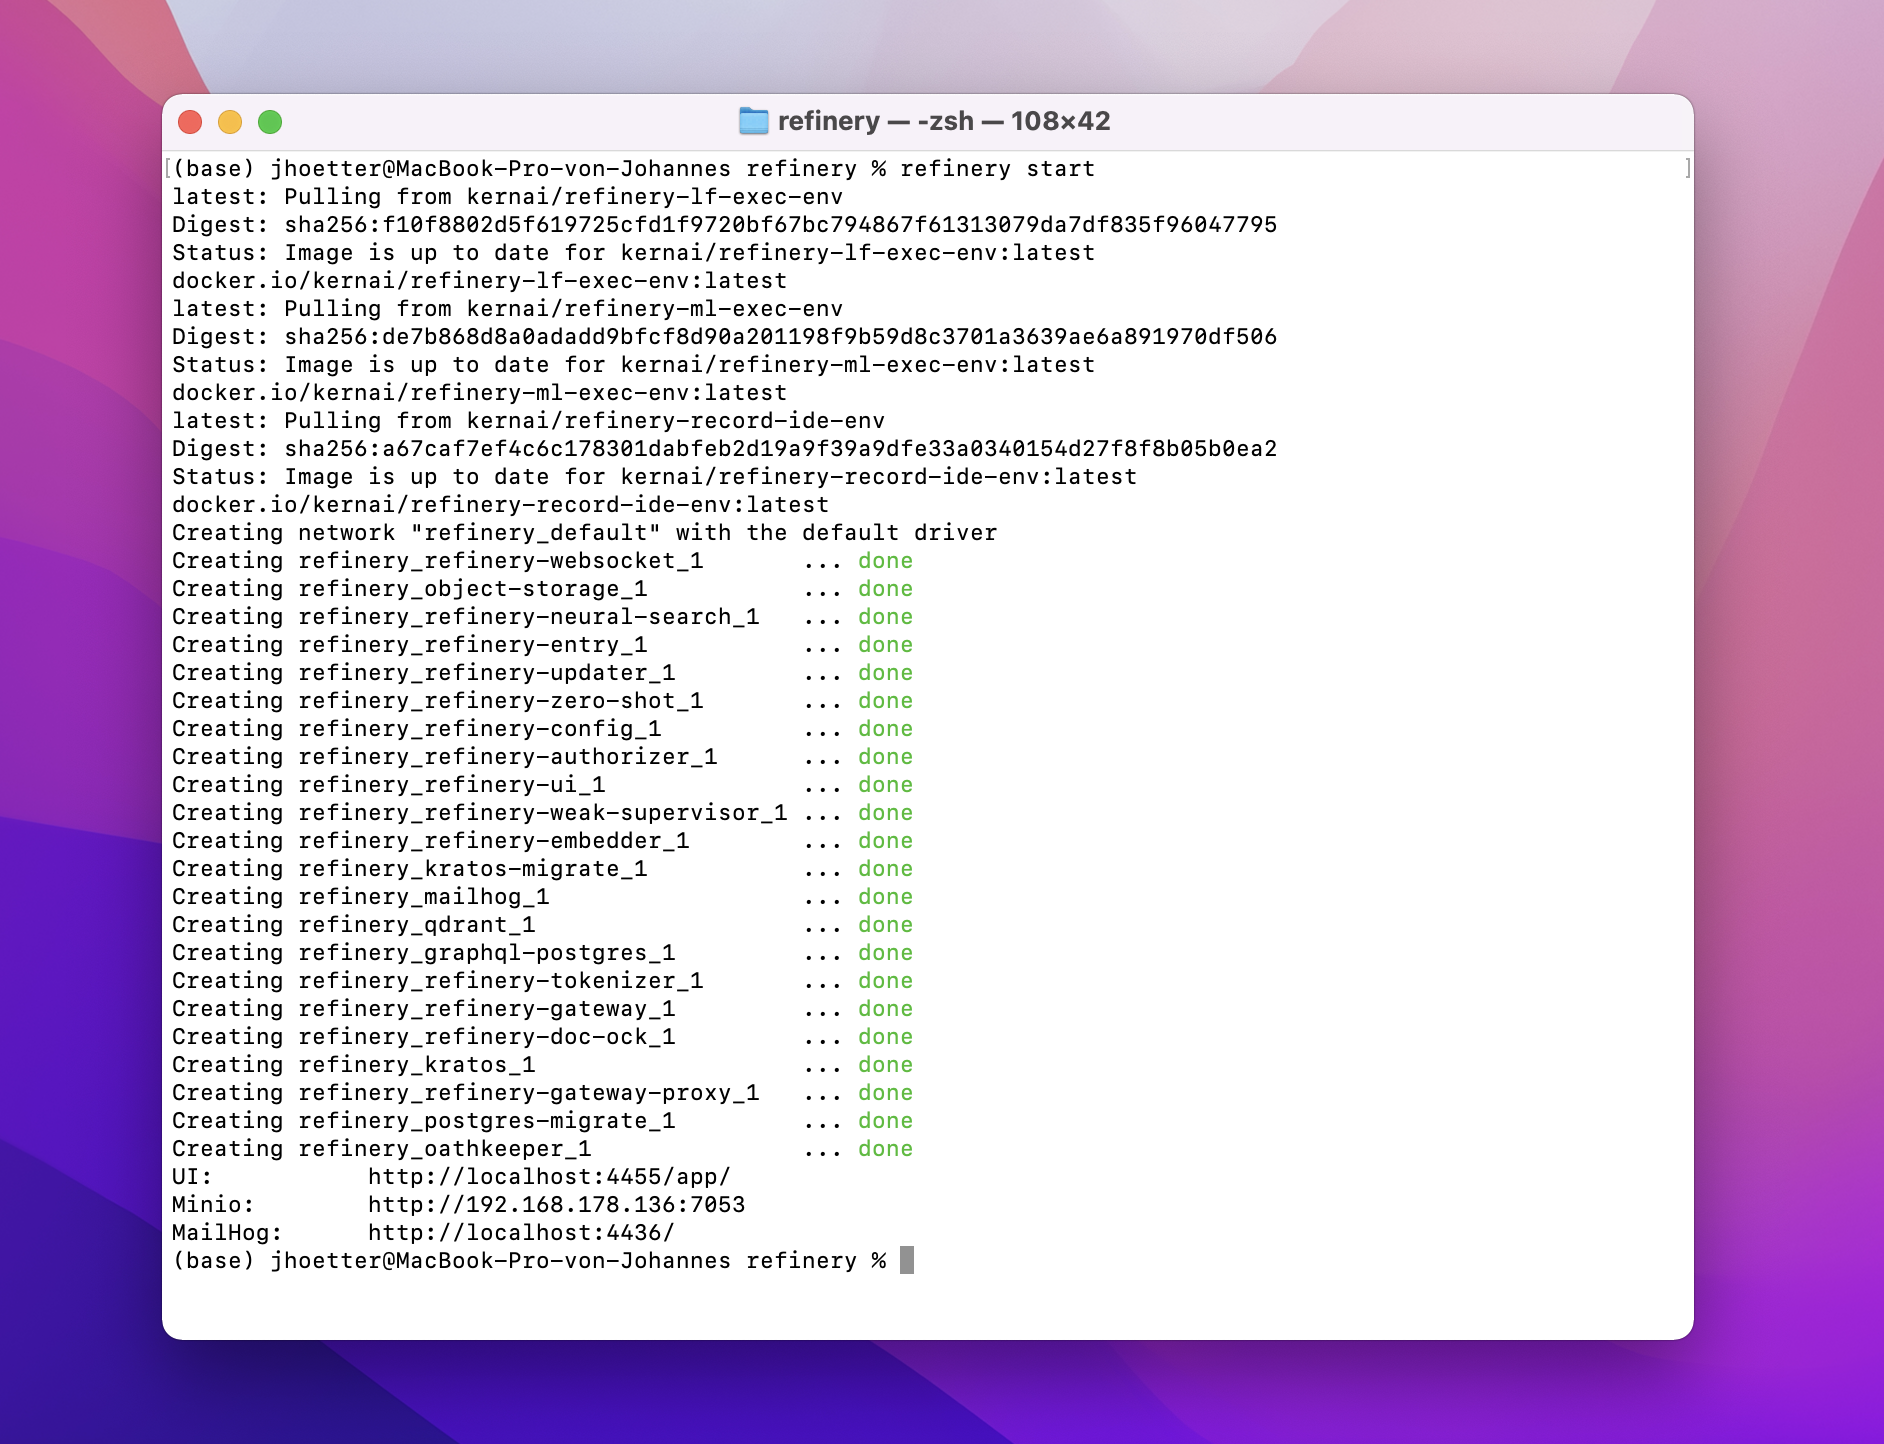Click the first sha256 digest line

pyautogui.click(x=725, y=225)
